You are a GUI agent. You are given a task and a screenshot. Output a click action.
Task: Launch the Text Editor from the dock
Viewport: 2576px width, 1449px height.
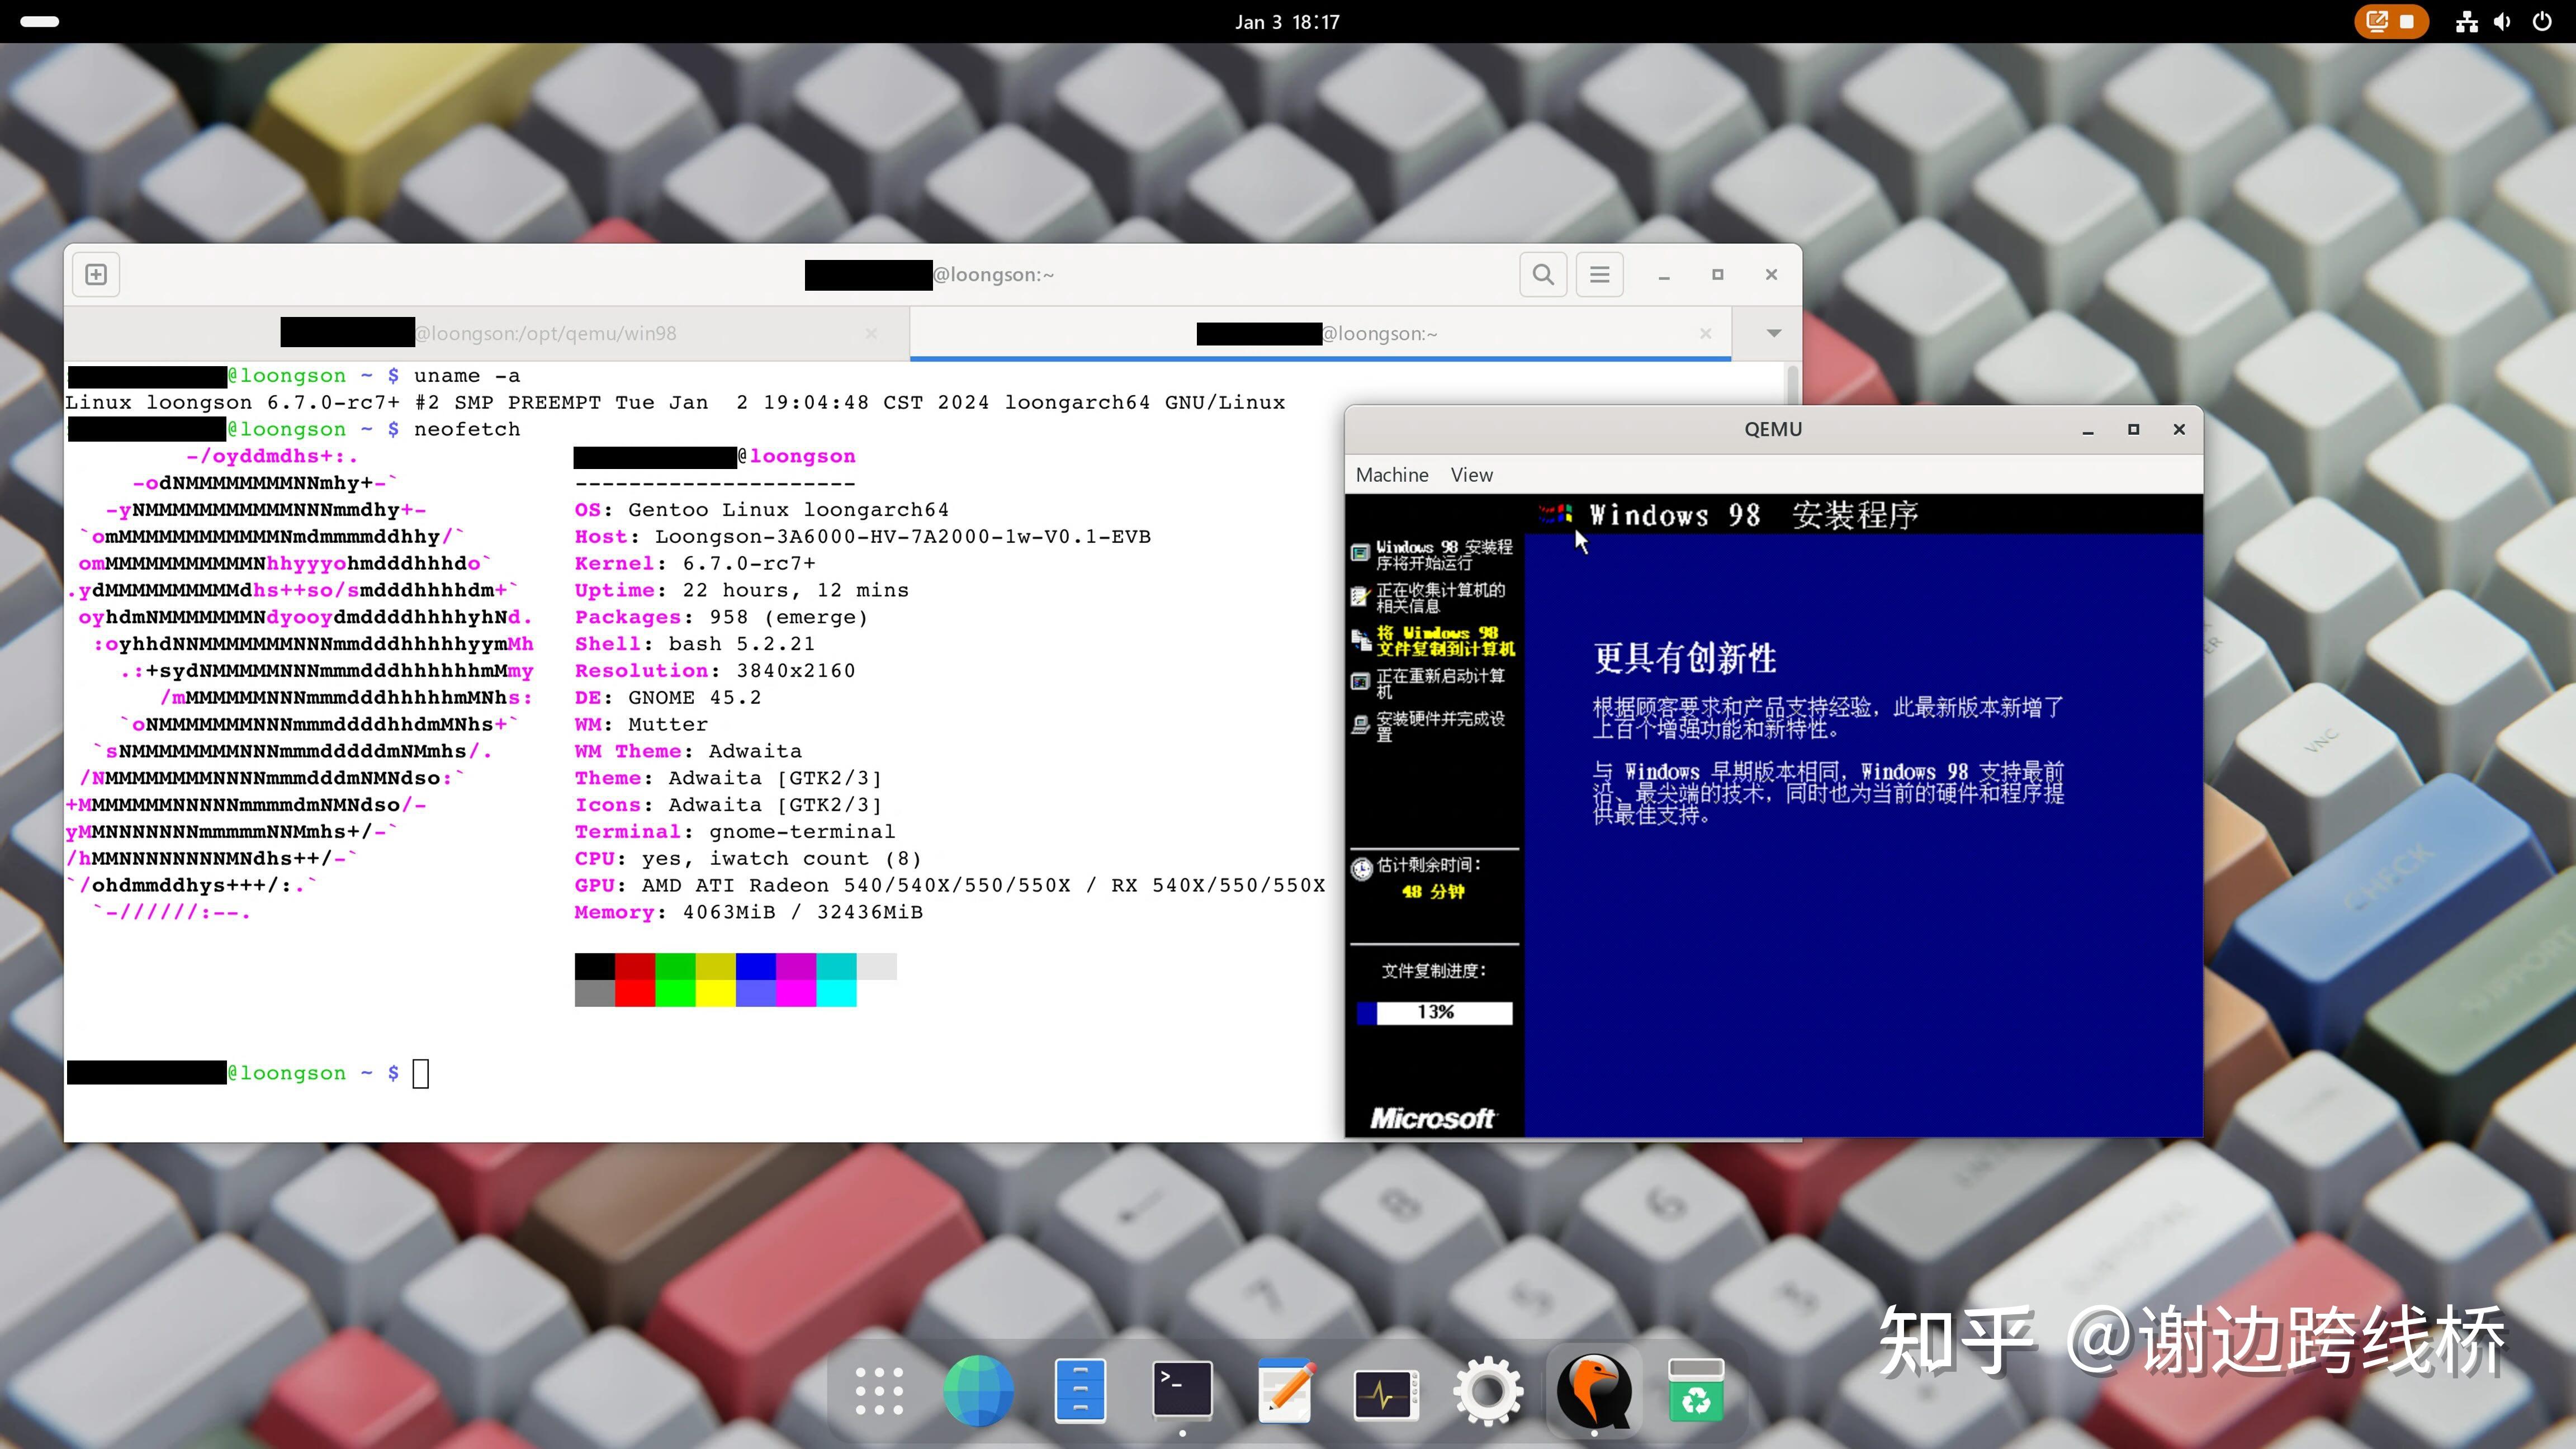point(1286,1390)
